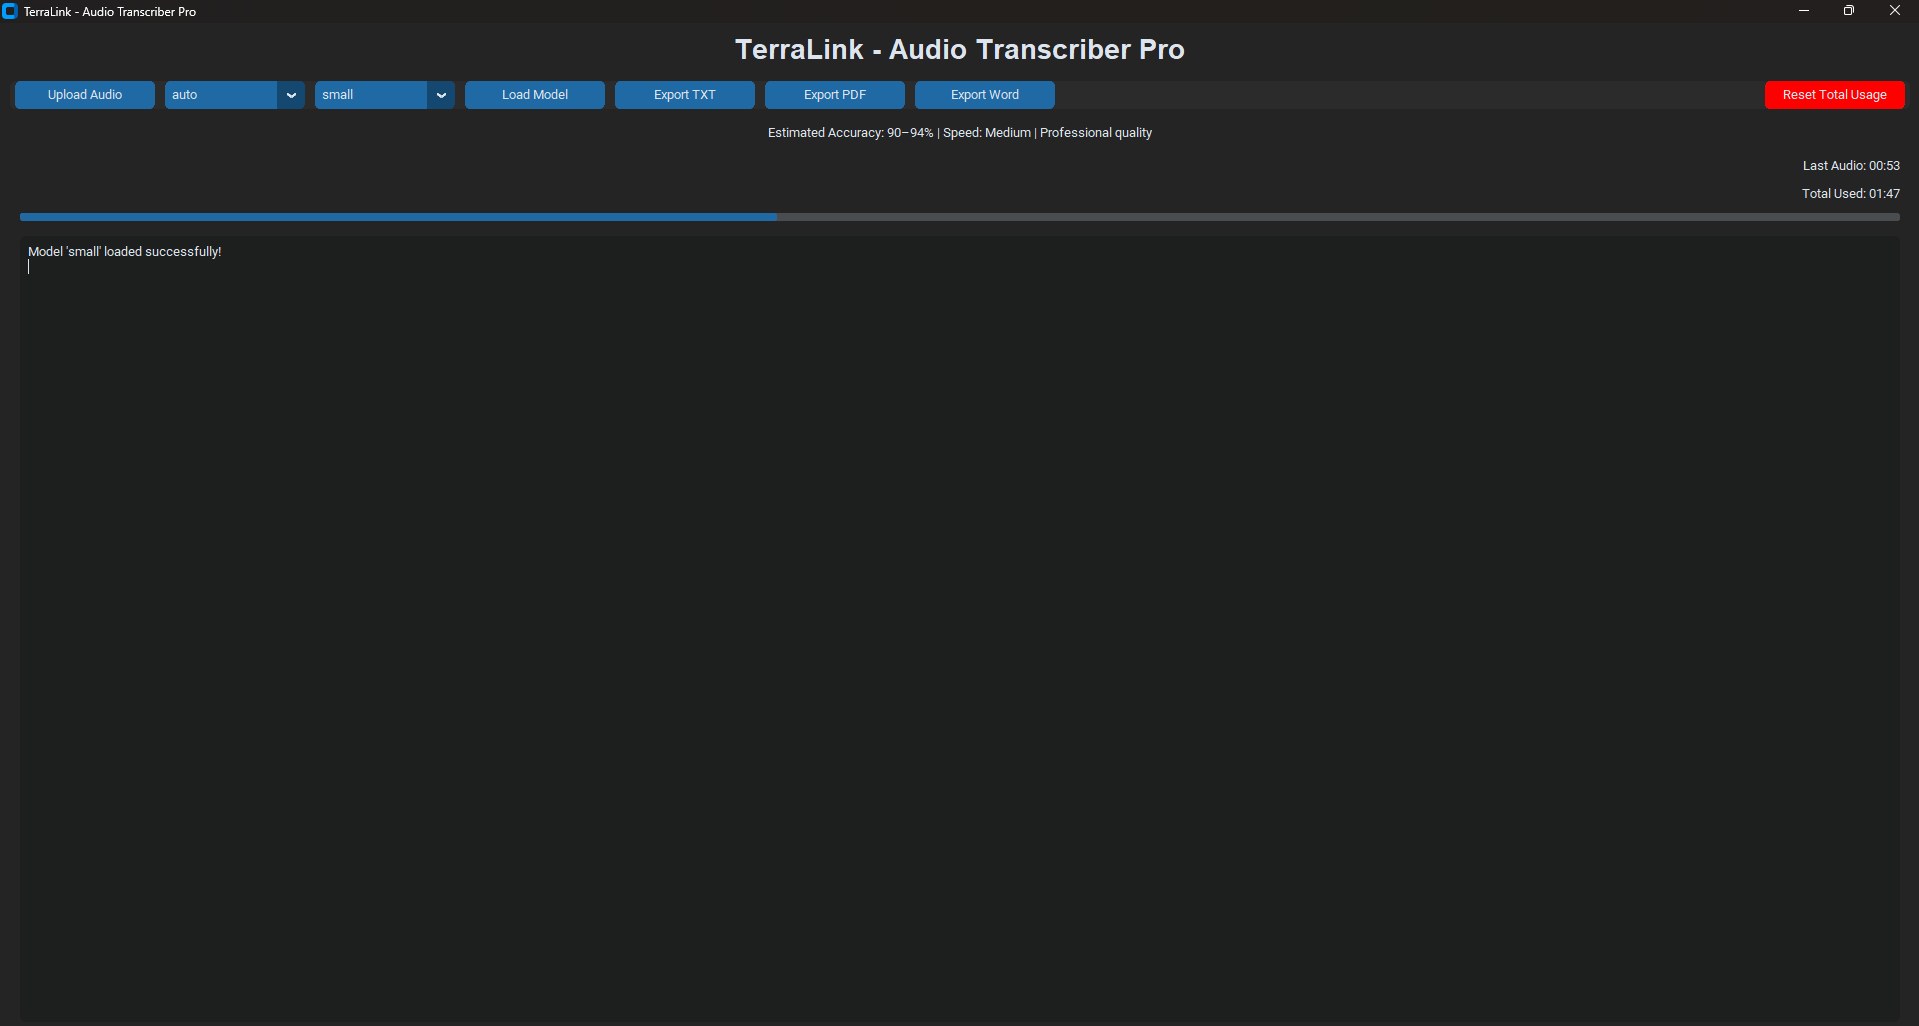The width and height of the screenshot is (1919, 1026).
Task: Click the Load Model button
Action: 534,94
